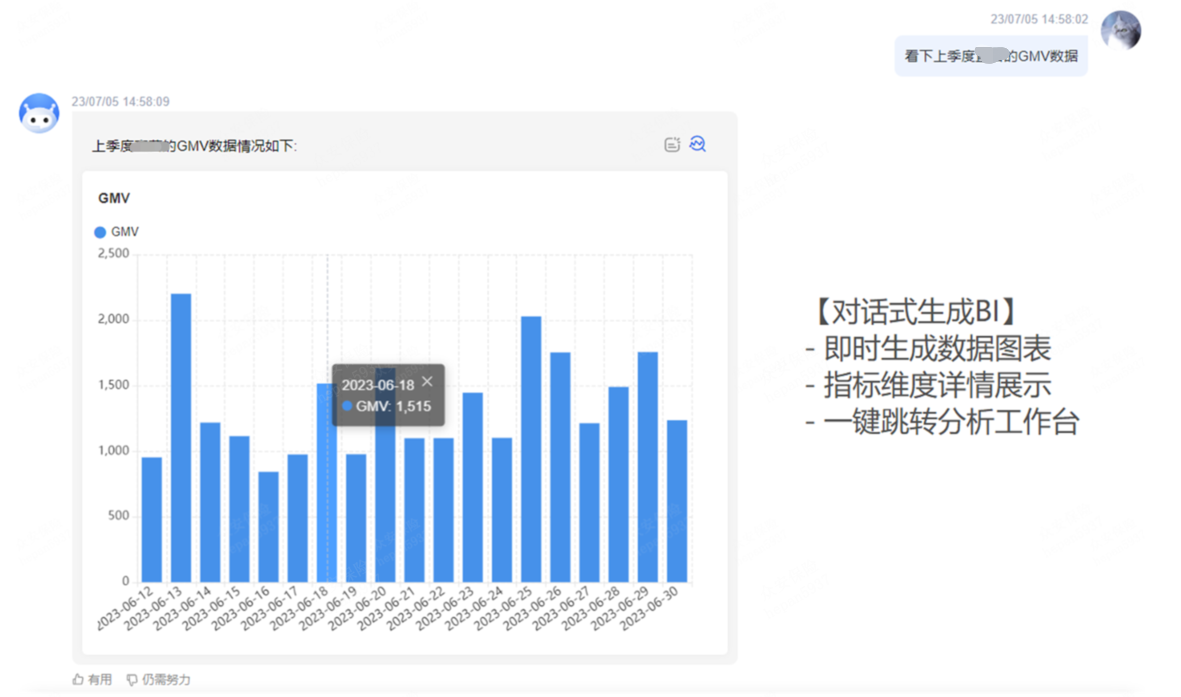Viewport: 1181px width, 697px height.
Task: Click the gray note summary icon
Action: [x=672, y=144]
